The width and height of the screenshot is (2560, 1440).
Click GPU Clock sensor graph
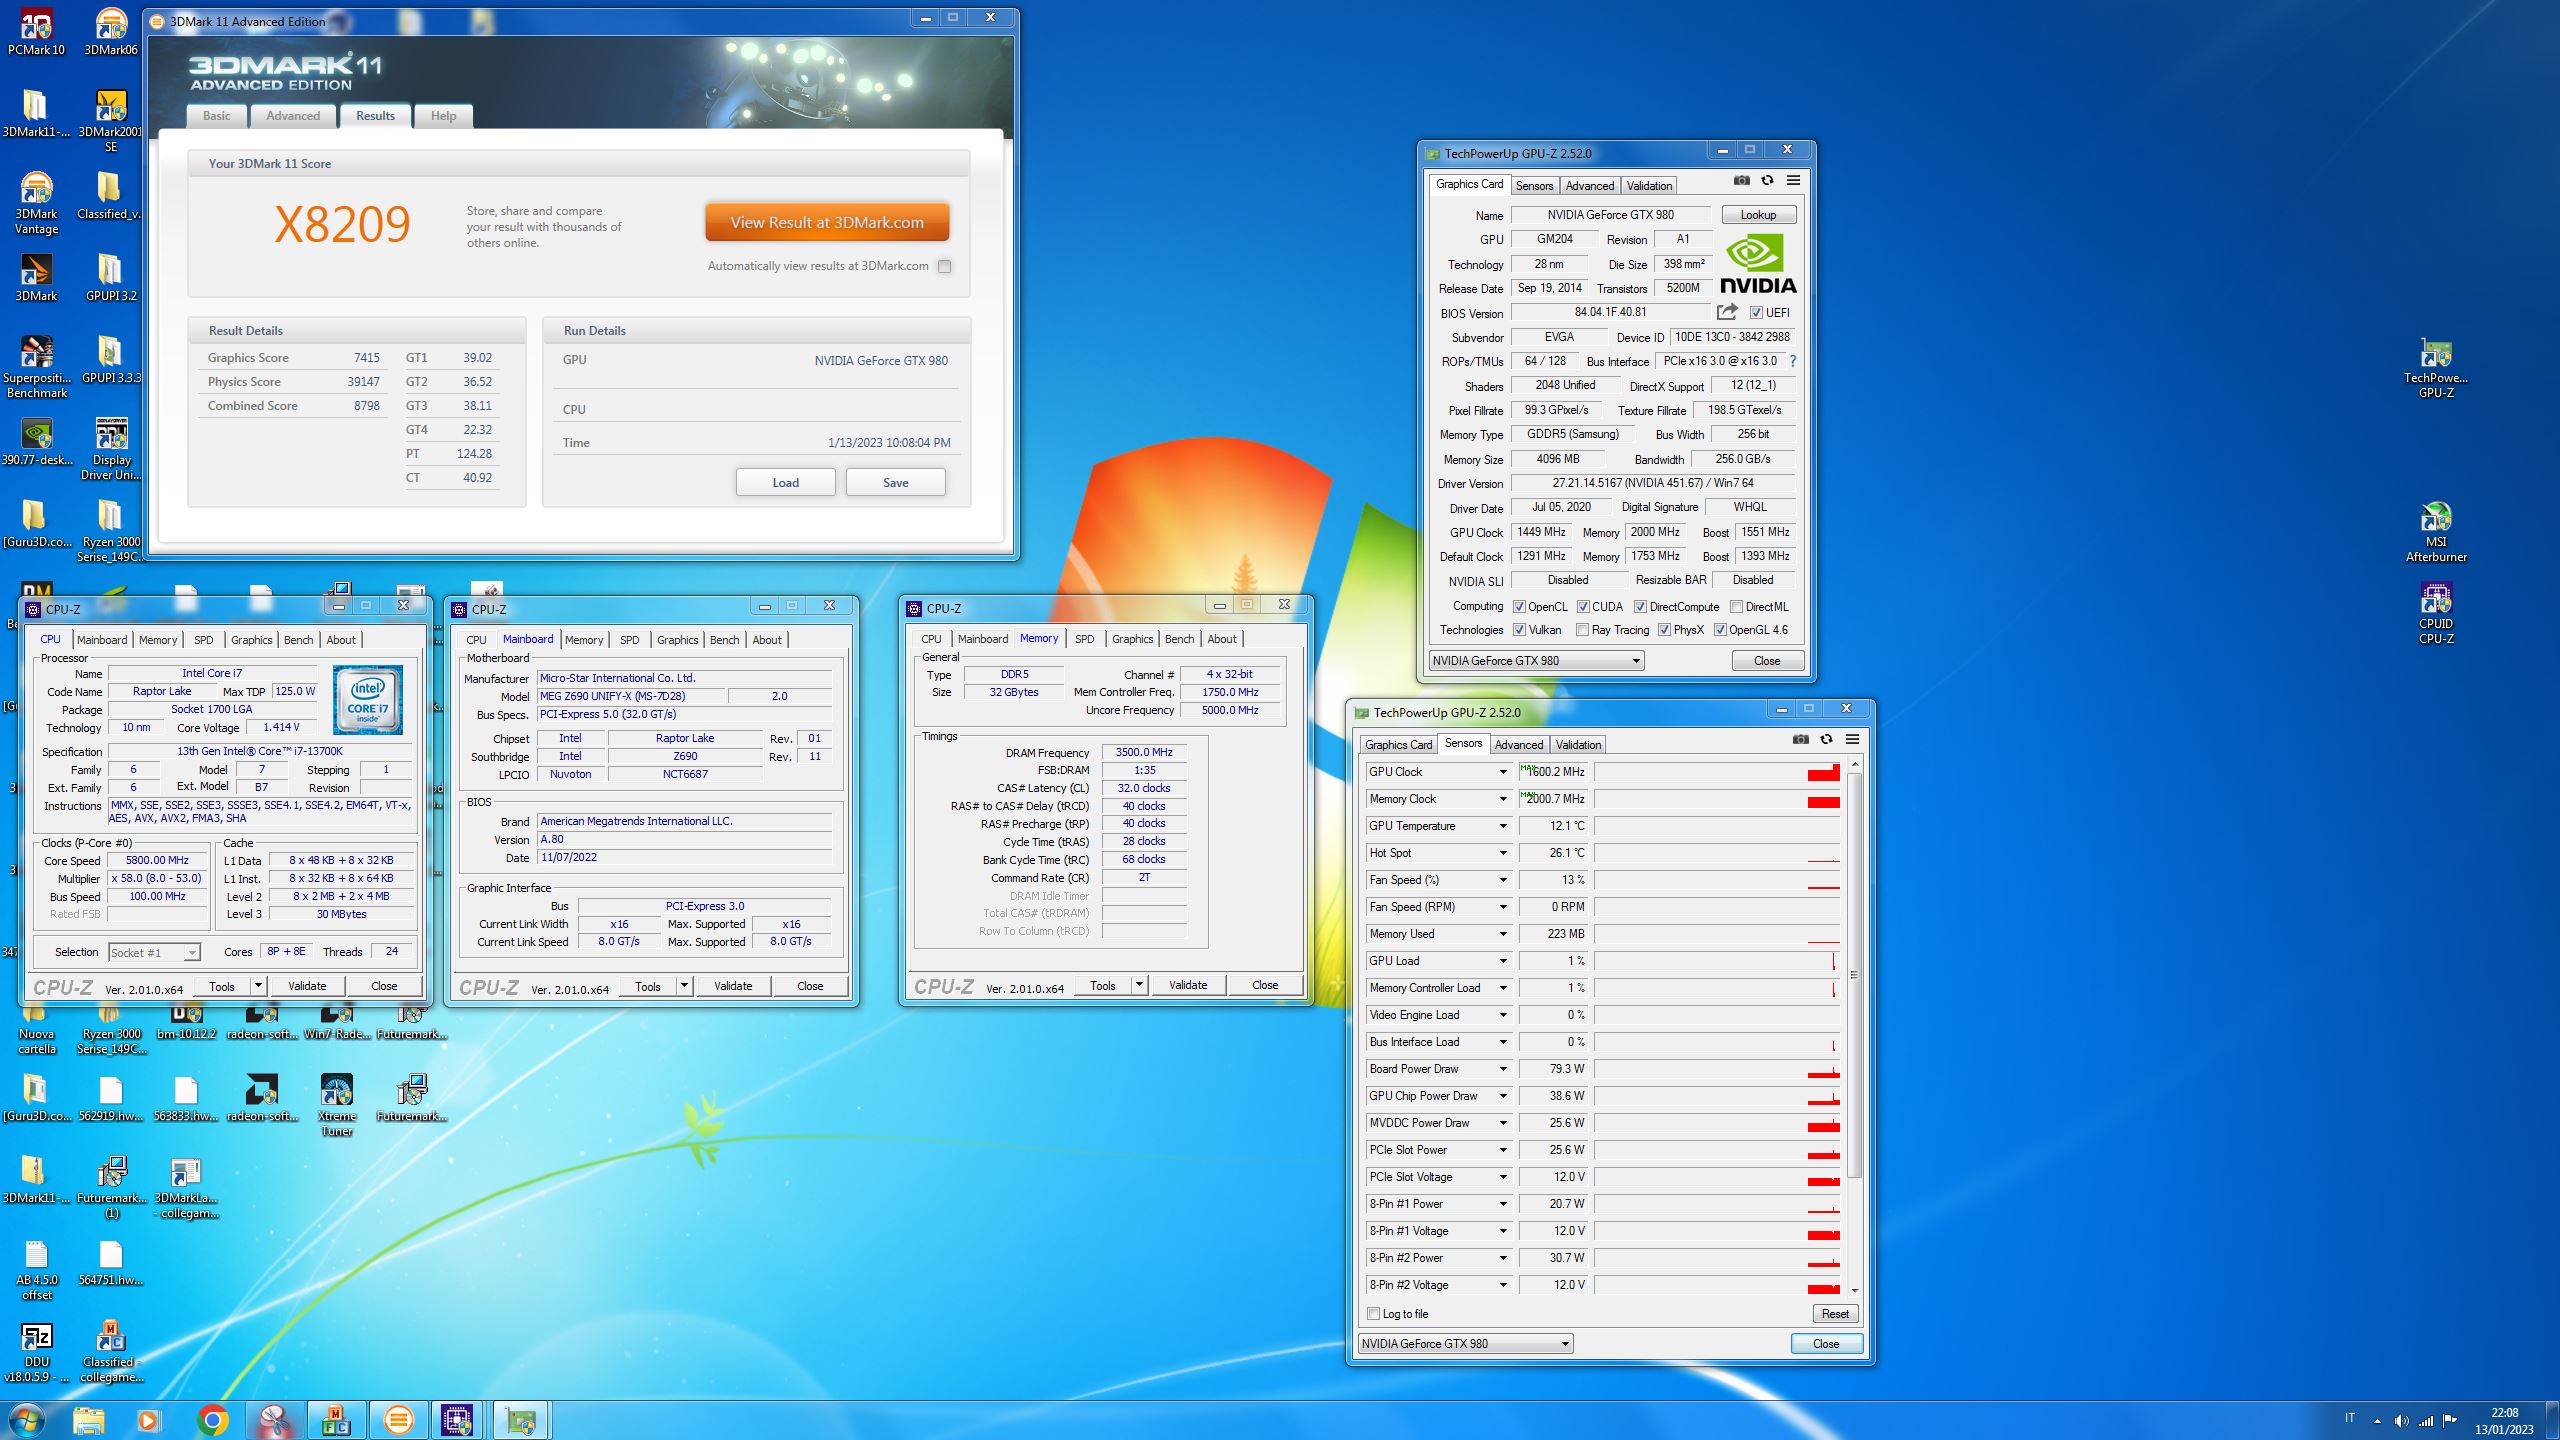[x=1717, y=772]
